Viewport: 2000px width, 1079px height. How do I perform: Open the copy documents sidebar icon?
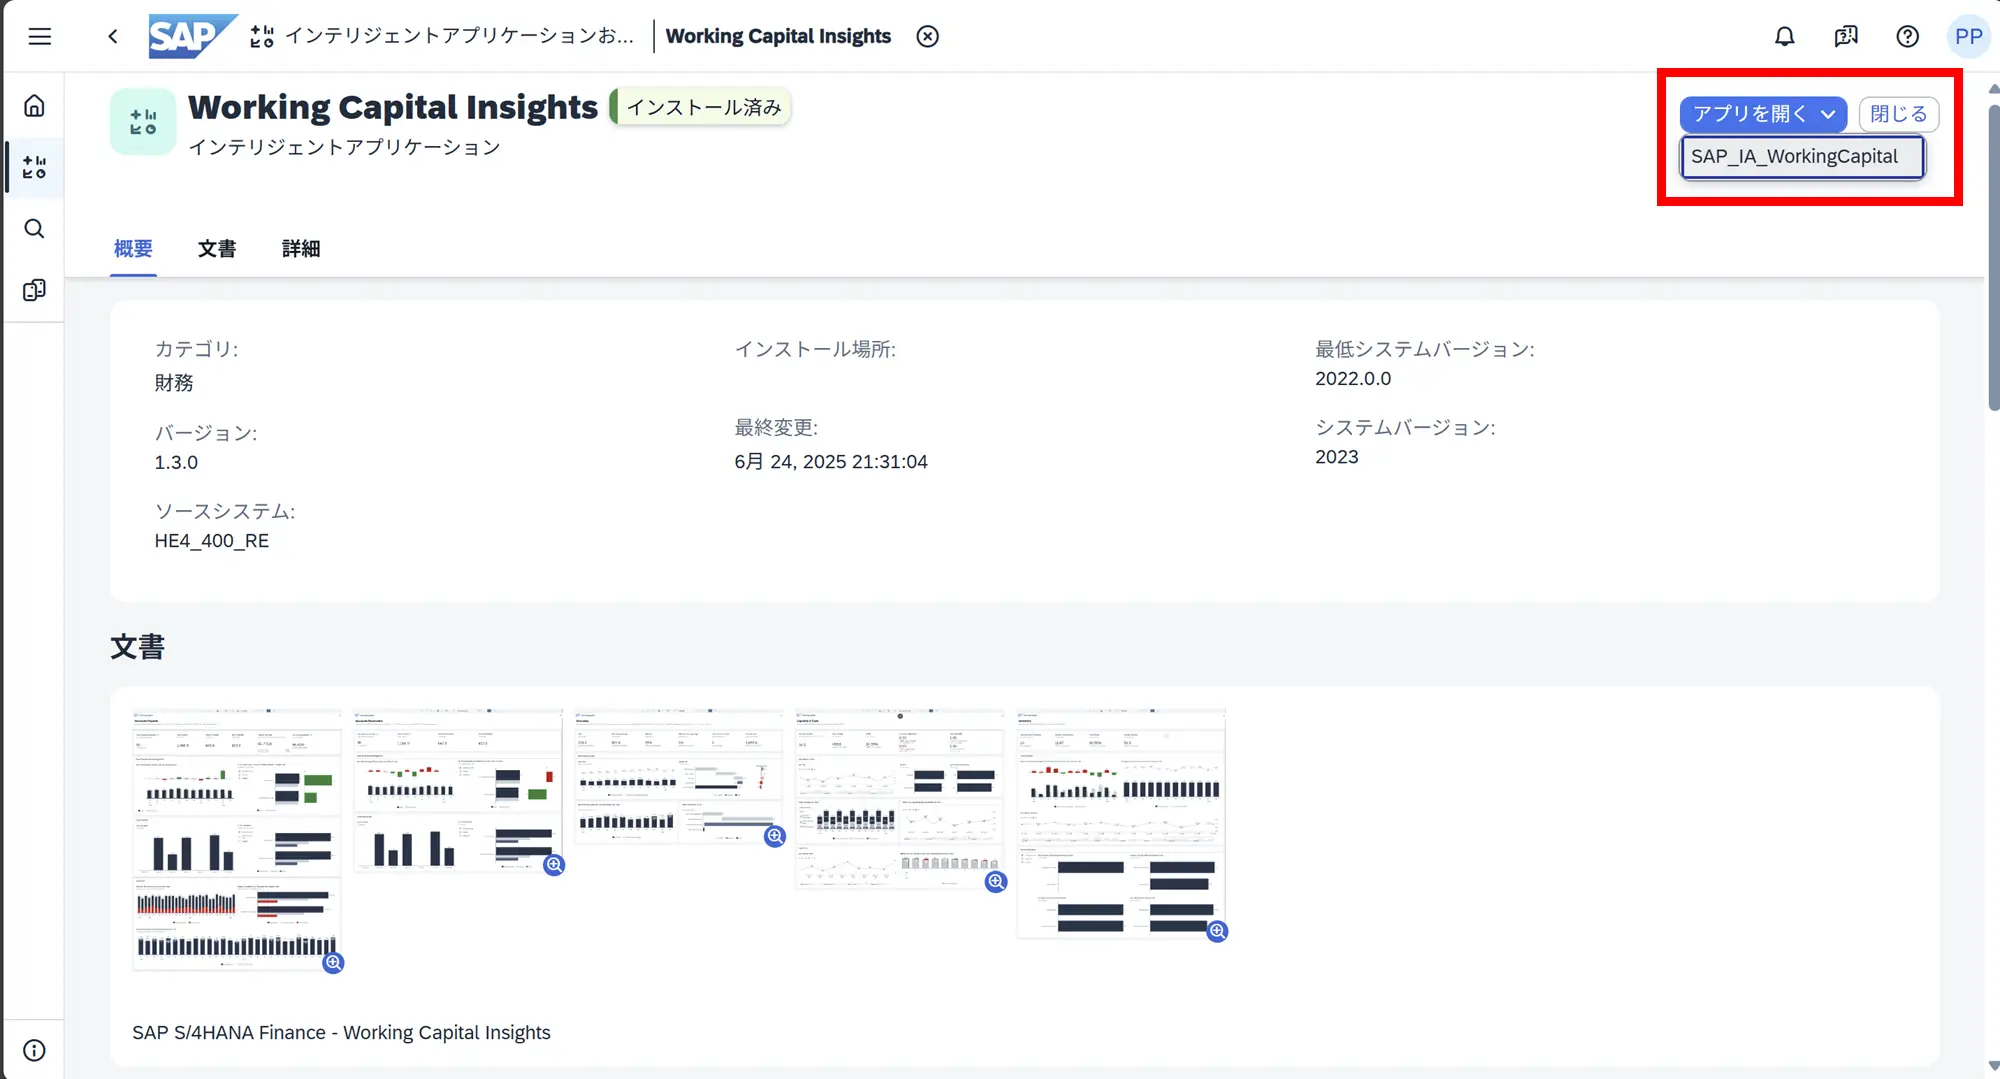pos(34,290)
